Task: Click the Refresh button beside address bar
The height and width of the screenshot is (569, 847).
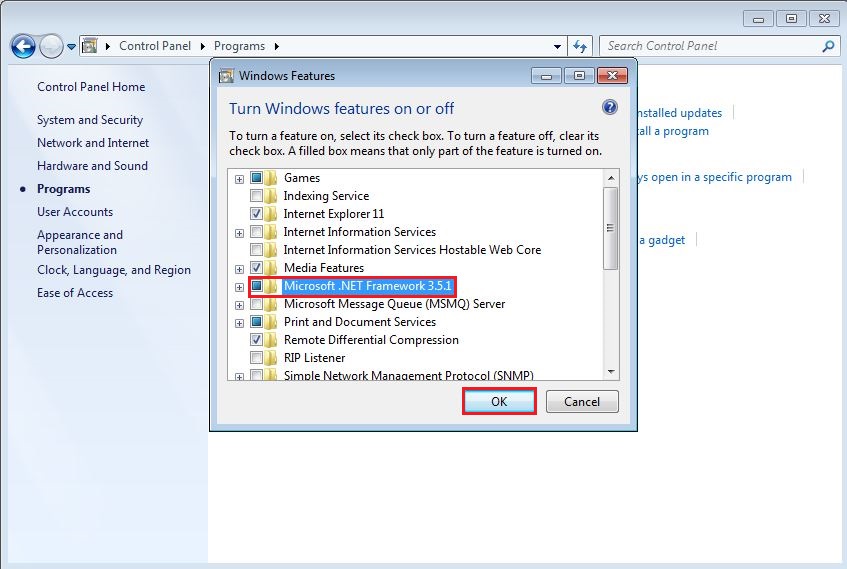Action: (x=580, y=46)
